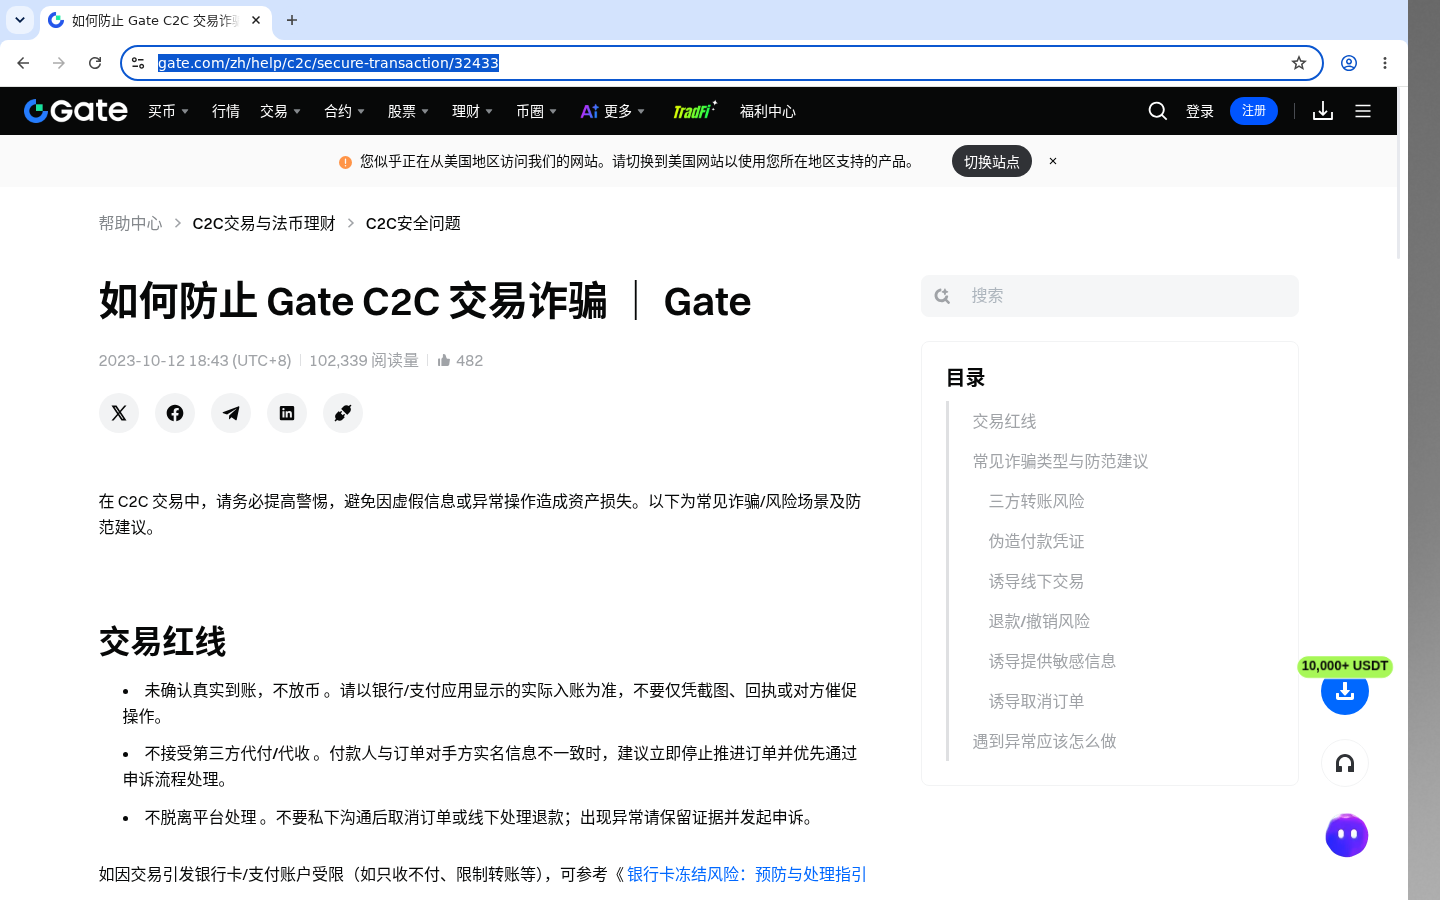Expand the 币圈 dropdown menu
Screen dimensions: 1440x900
(x=536, y=111)
